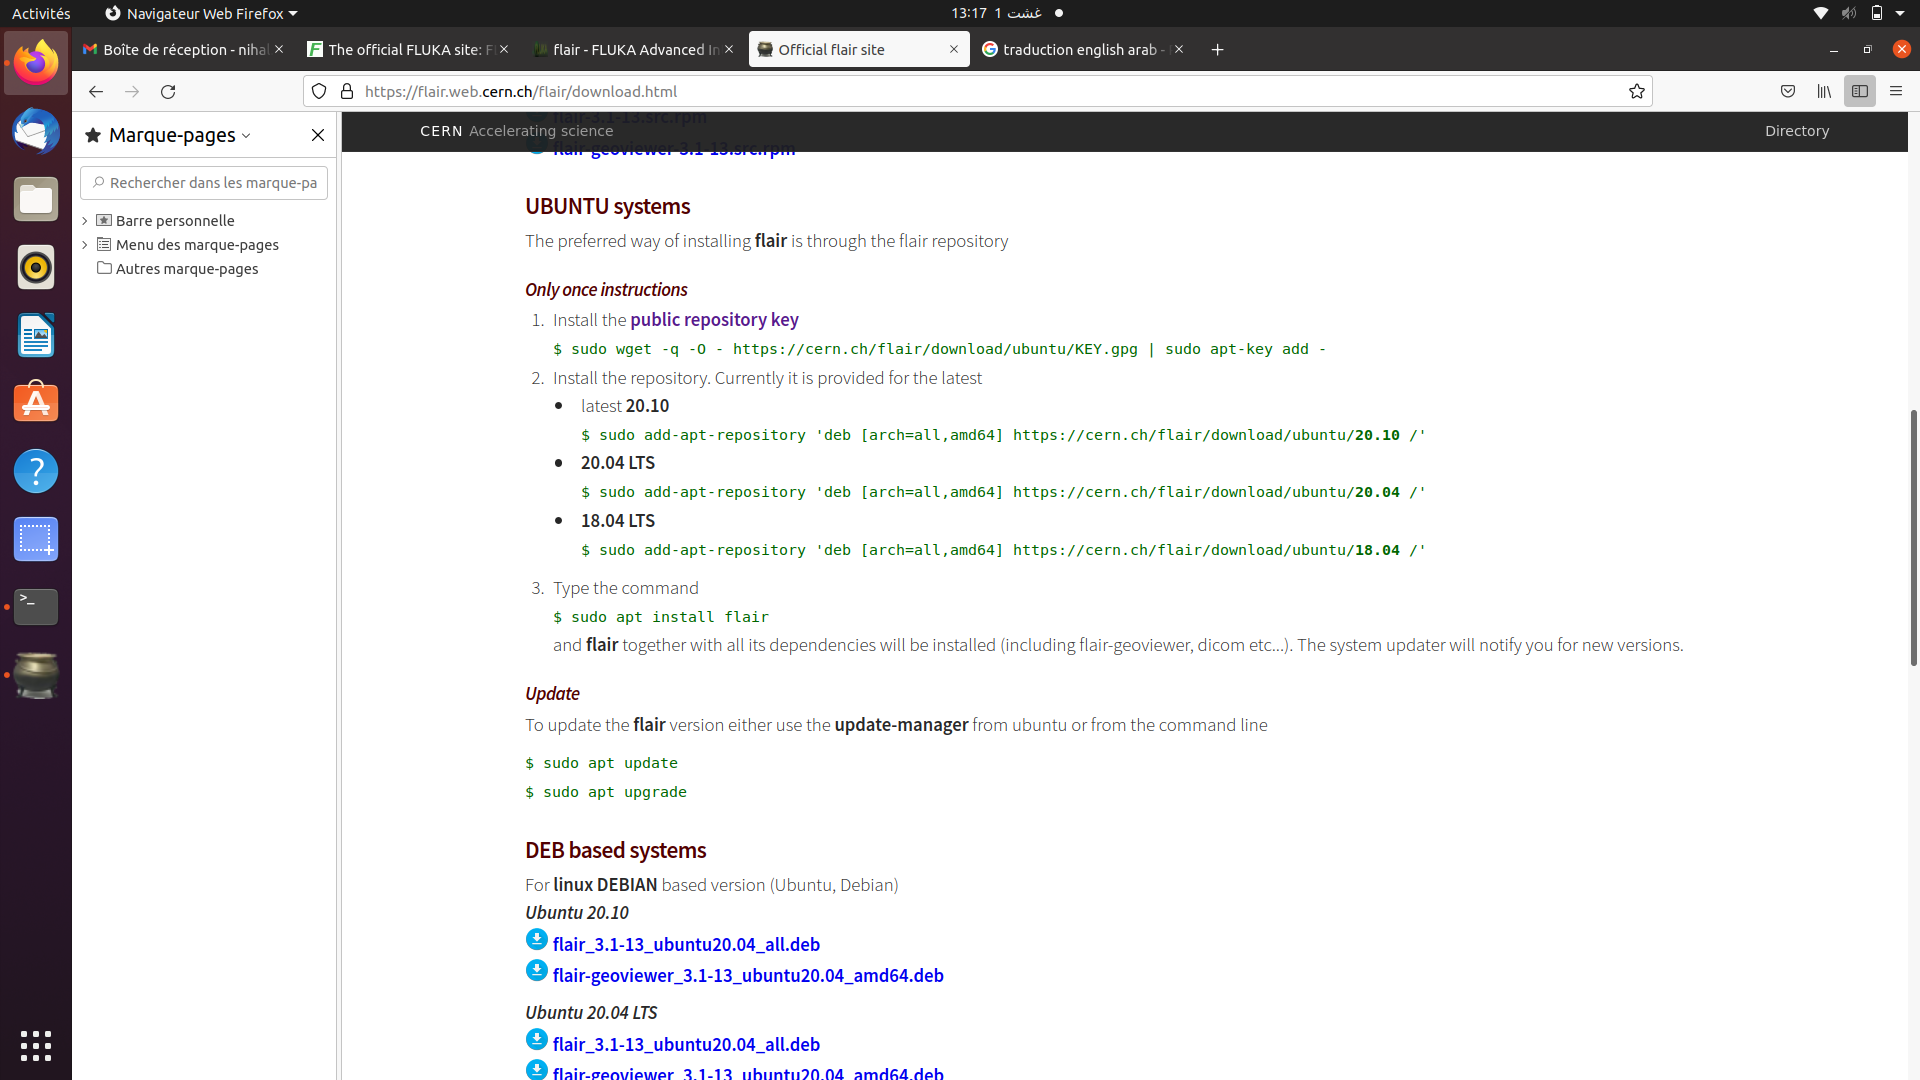This screenshot has height=1080, width=1920.
Task: Open Terminal from the dock
Action: [36, 607]
